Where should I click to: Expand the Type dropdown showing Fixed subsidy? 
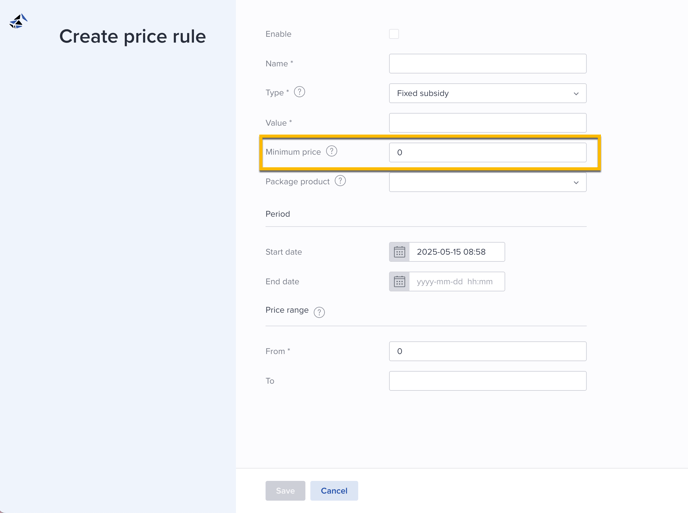(x=487, y=93)
